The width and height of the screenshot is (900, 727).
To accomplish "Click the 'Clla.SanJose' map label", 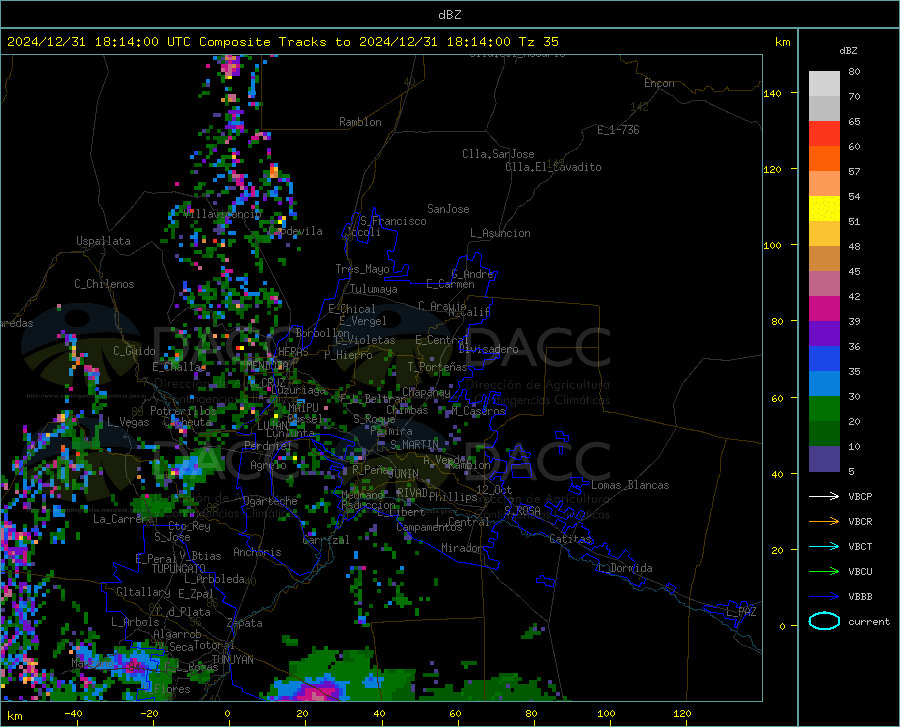I will pos(498,154).
